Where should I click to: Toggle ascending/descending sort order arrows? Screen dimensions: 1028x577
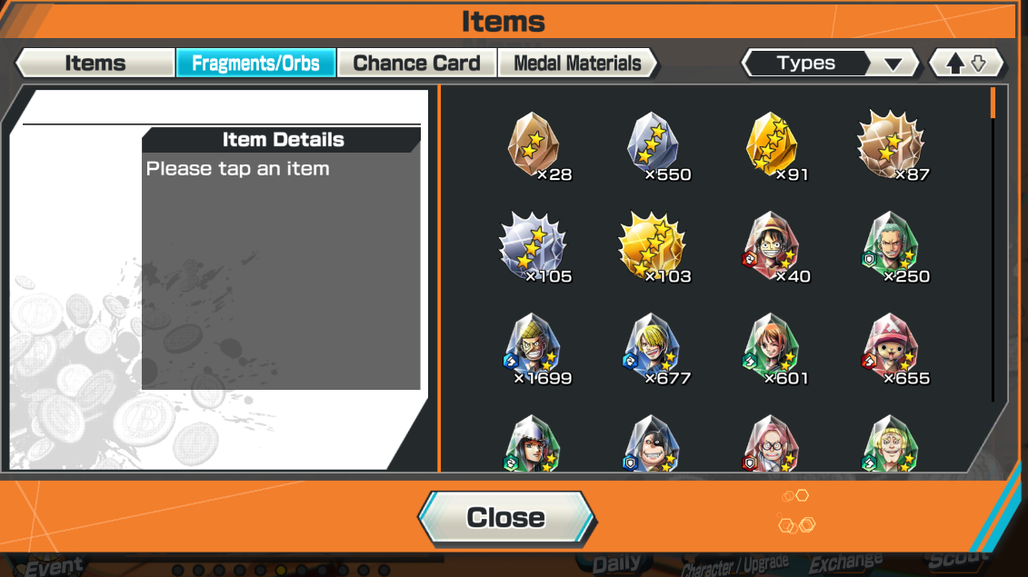point(966,63)
